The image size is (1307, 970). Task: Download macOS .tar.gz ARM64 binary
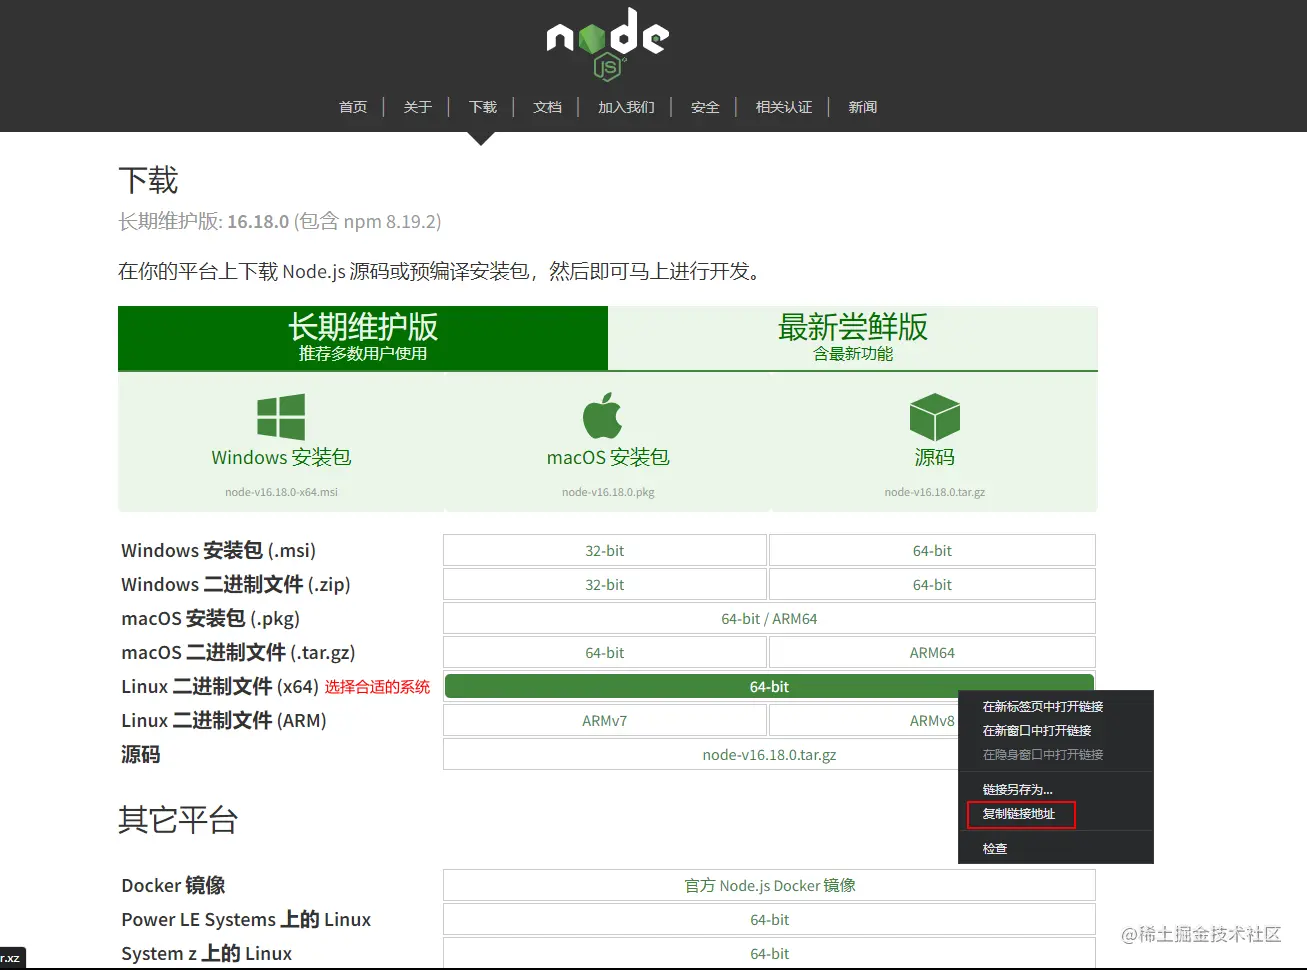932,653
